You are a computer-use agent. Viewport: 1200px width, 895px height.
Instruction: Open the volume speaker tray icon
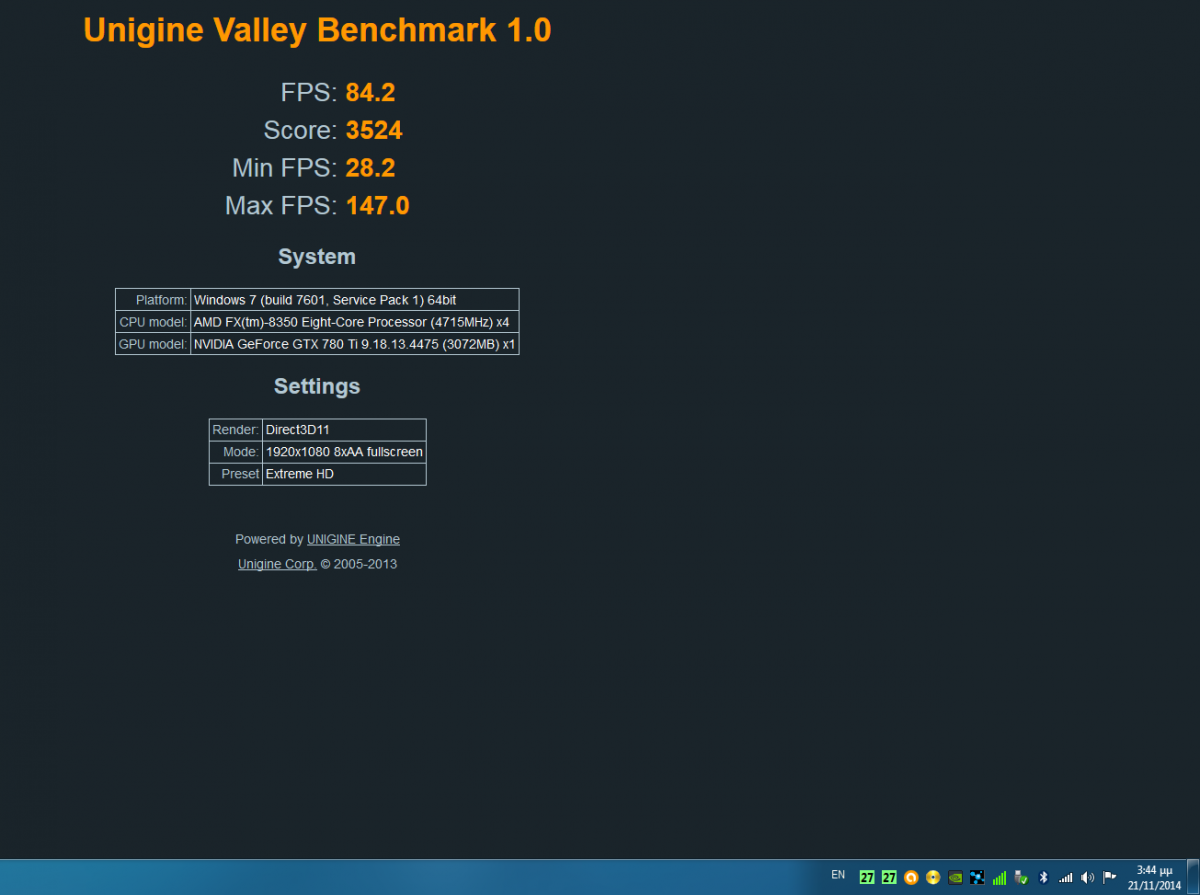pyautogui.click(x=1087, y=877)
